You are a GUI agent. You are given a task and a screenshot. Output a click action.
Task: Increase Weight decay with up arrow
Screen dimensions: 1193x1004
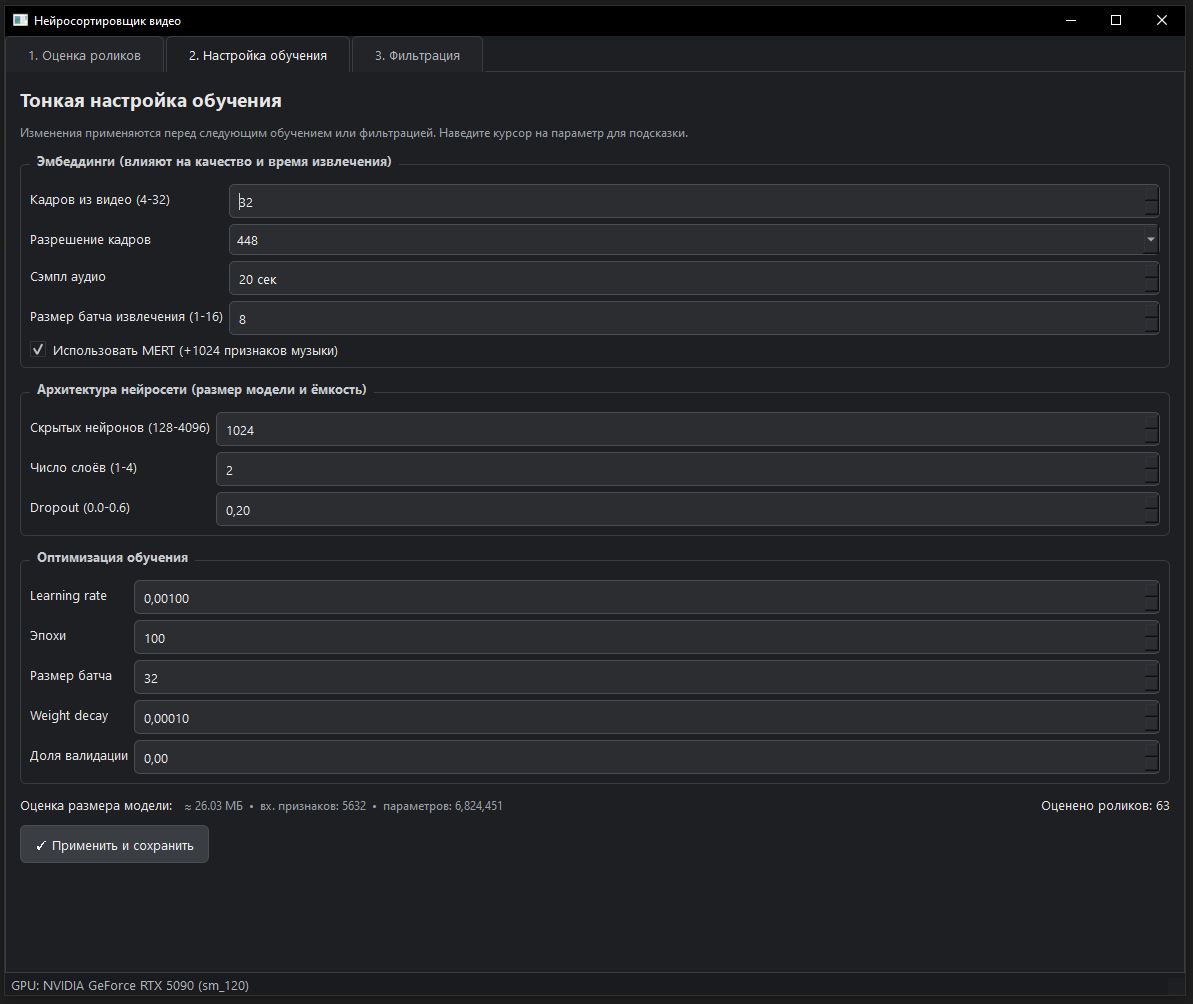[1151, 709]
